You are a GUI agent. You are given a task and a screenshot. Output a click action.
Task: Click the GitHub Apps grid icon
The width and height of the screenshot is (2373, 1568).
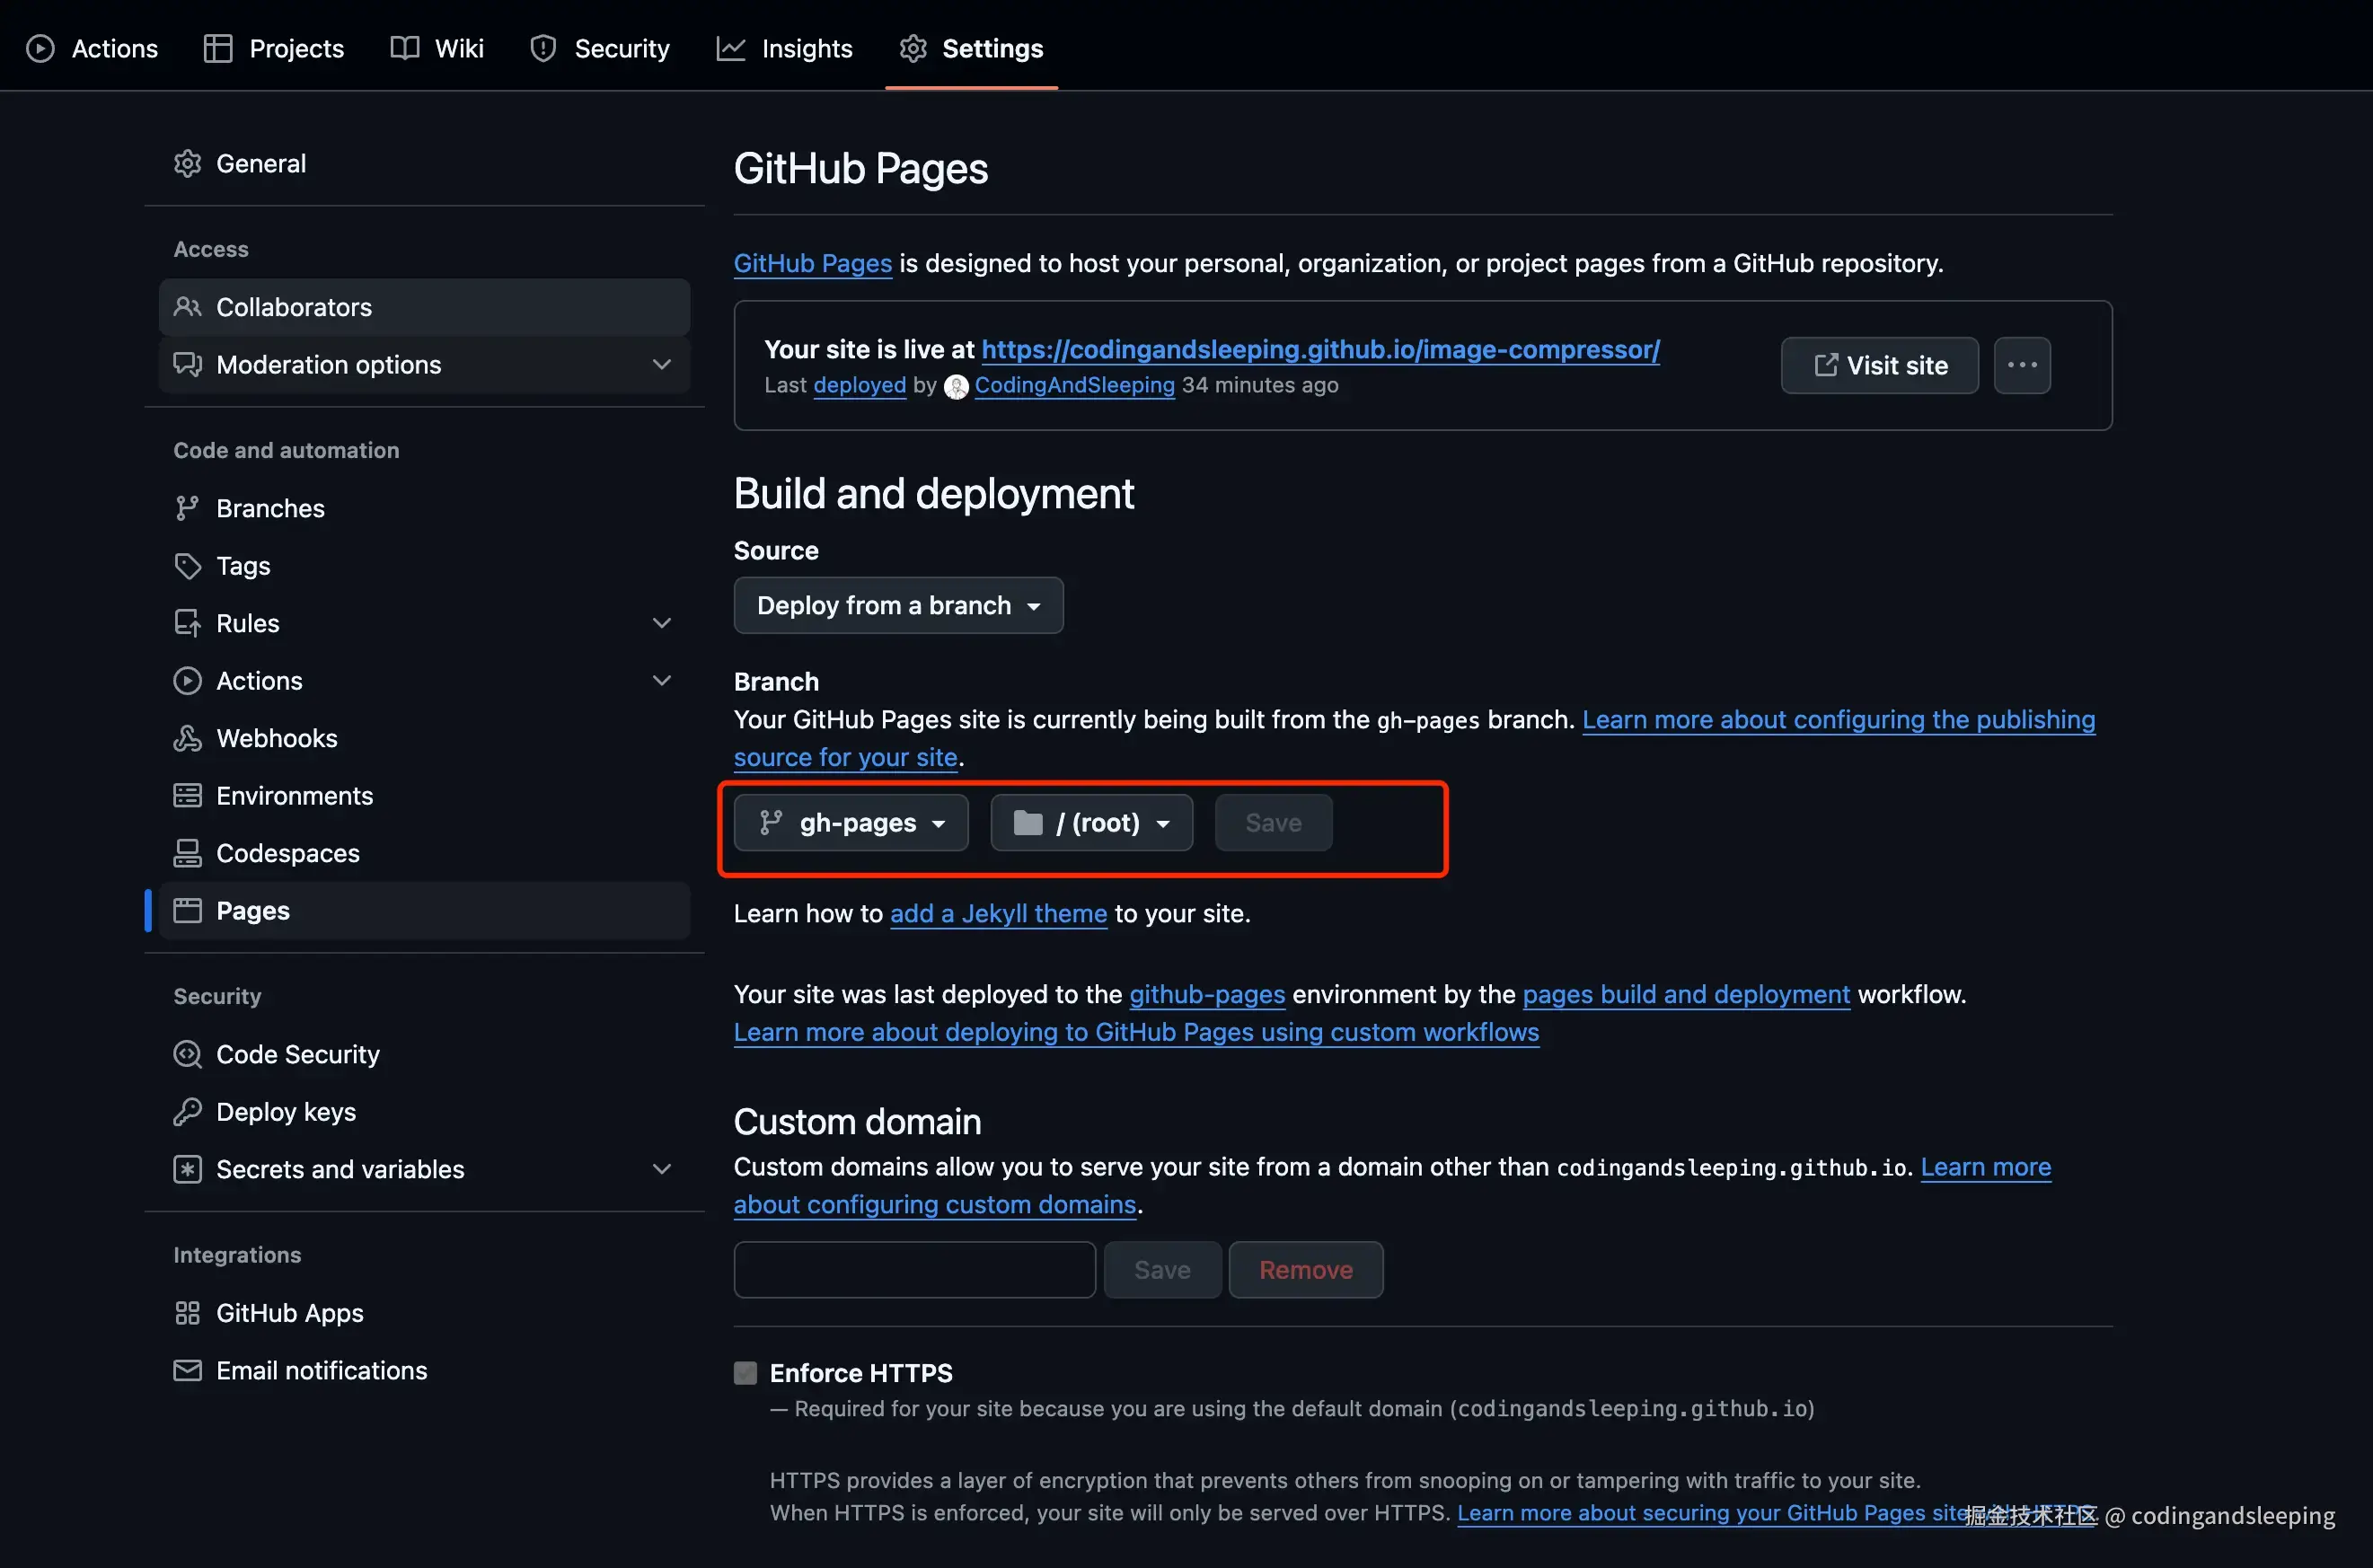click(187, 1313)
